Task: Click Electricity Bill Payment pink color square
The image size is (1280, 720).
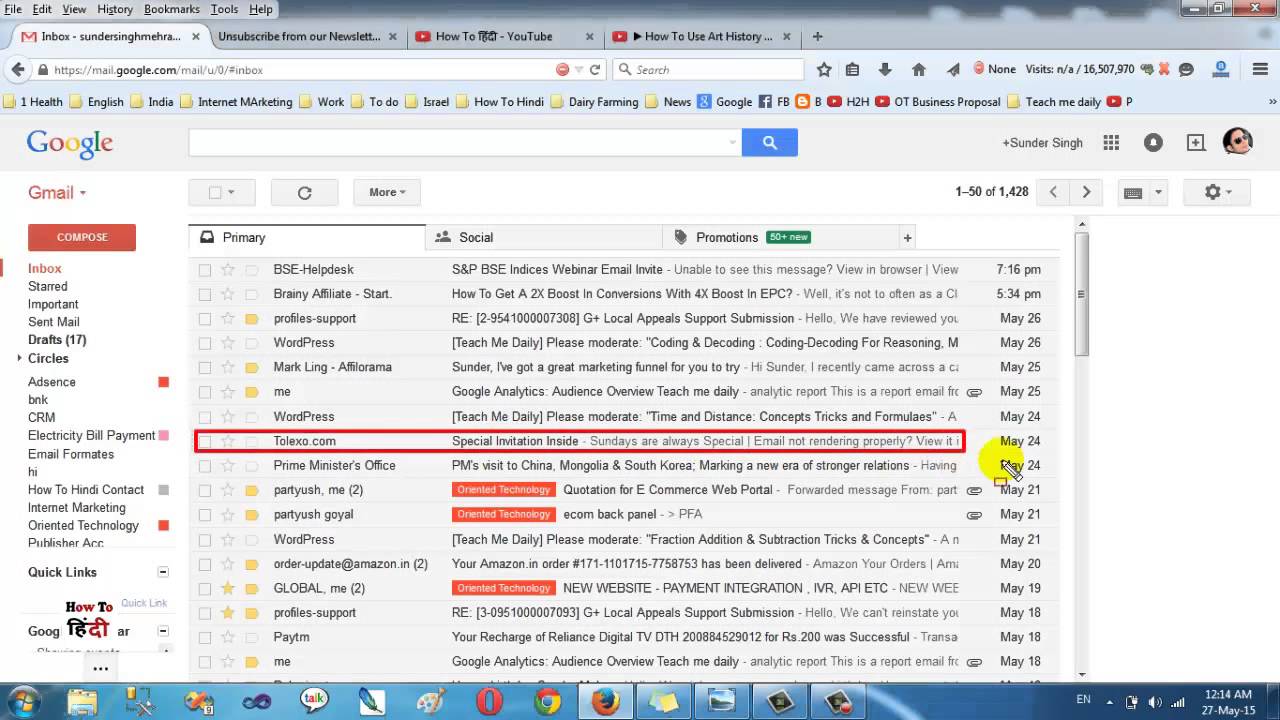Action: pos(164,436)
